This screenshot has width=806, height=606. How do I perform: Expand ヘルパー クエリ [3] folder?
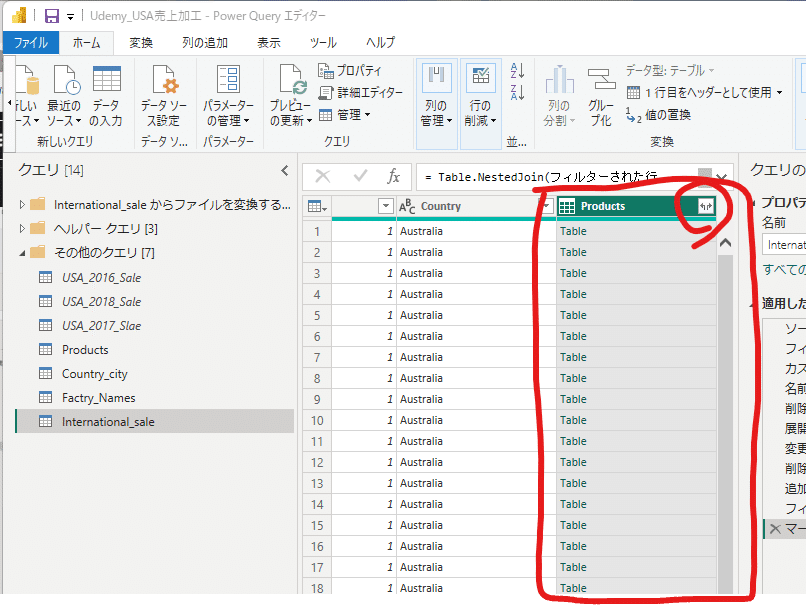pos(22,228)
